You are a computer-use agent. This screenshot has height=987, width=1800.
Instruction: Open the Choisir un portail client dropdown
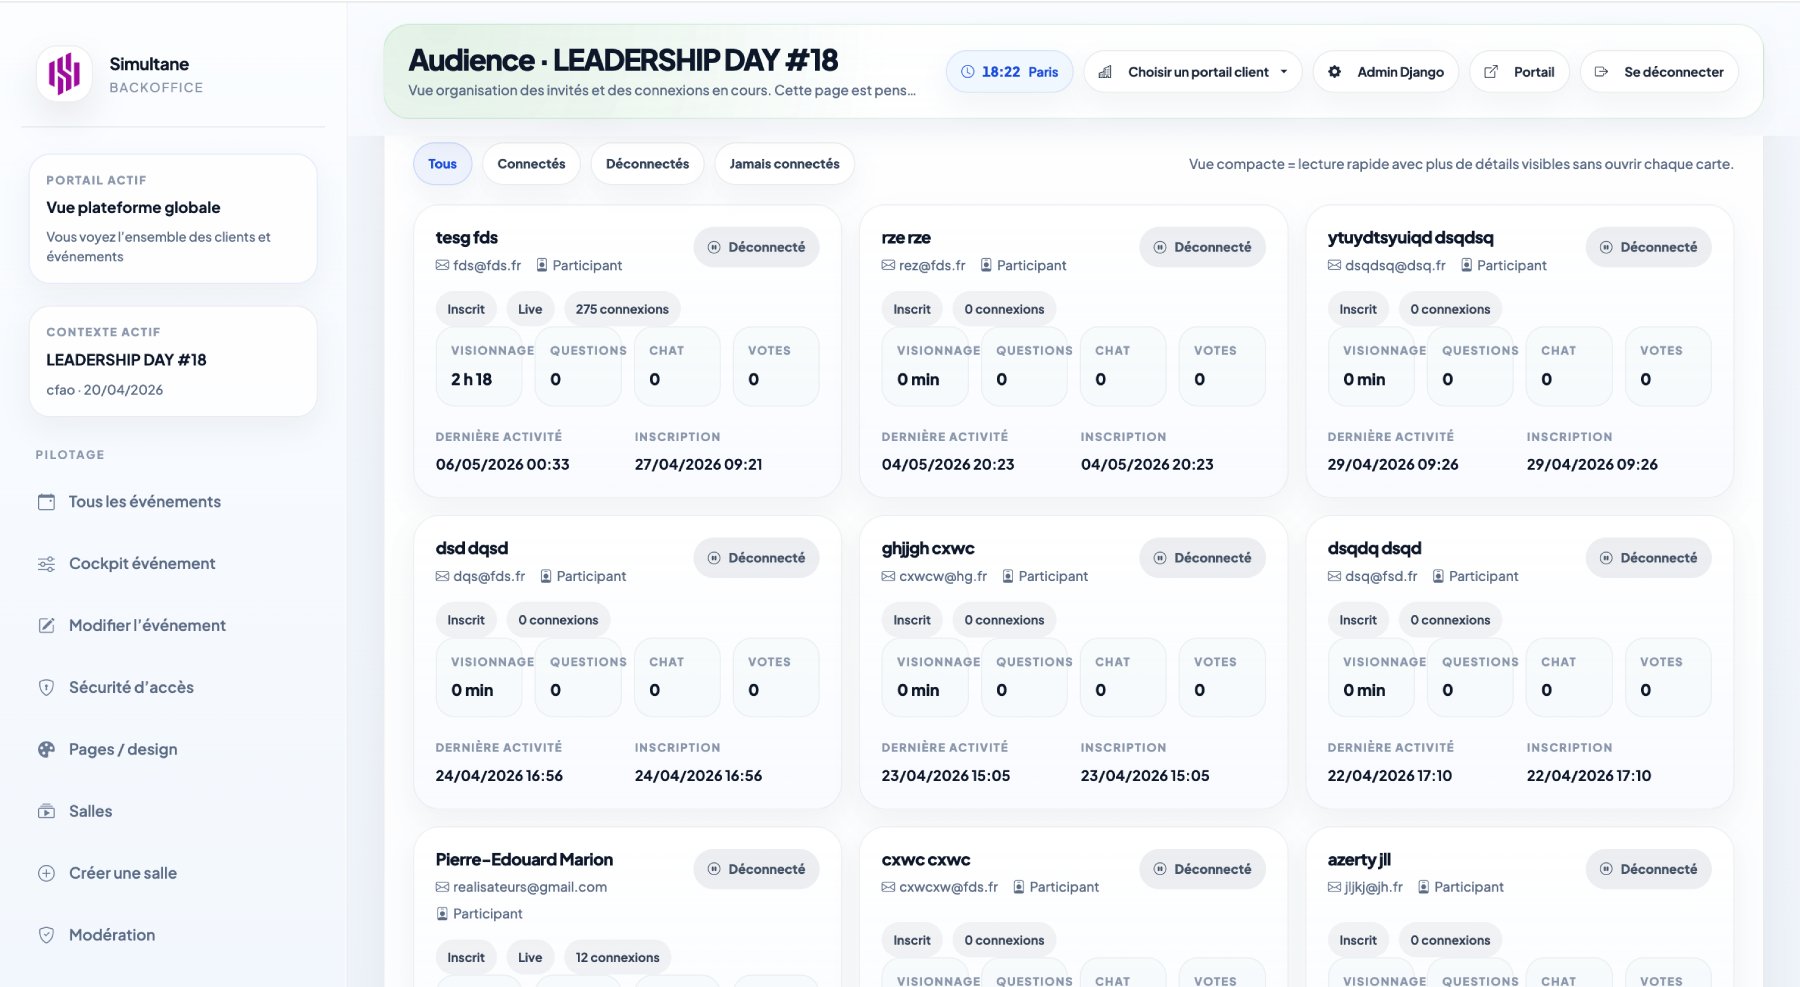pos(1193,72)
